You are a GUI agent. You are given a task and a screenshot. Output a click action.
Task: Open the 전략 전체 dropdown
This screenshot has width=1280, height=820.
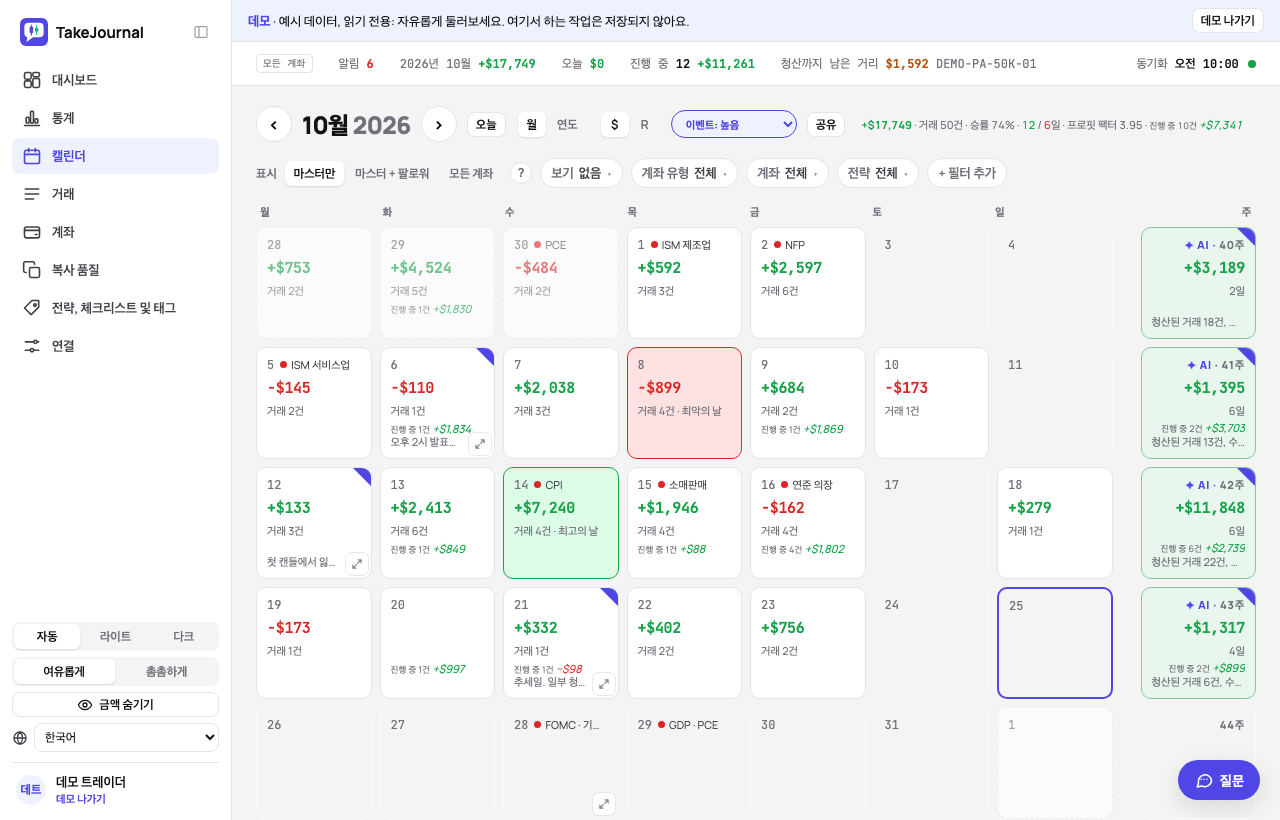click(x=878, y=173)
